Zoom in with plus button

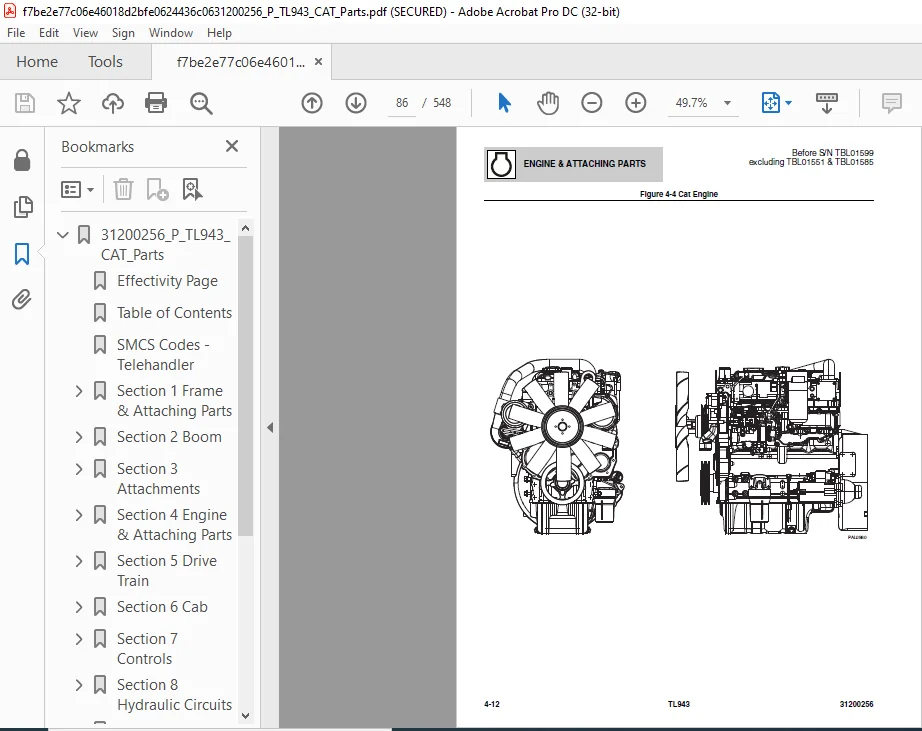pyautogui.click(x=636, y=103)
